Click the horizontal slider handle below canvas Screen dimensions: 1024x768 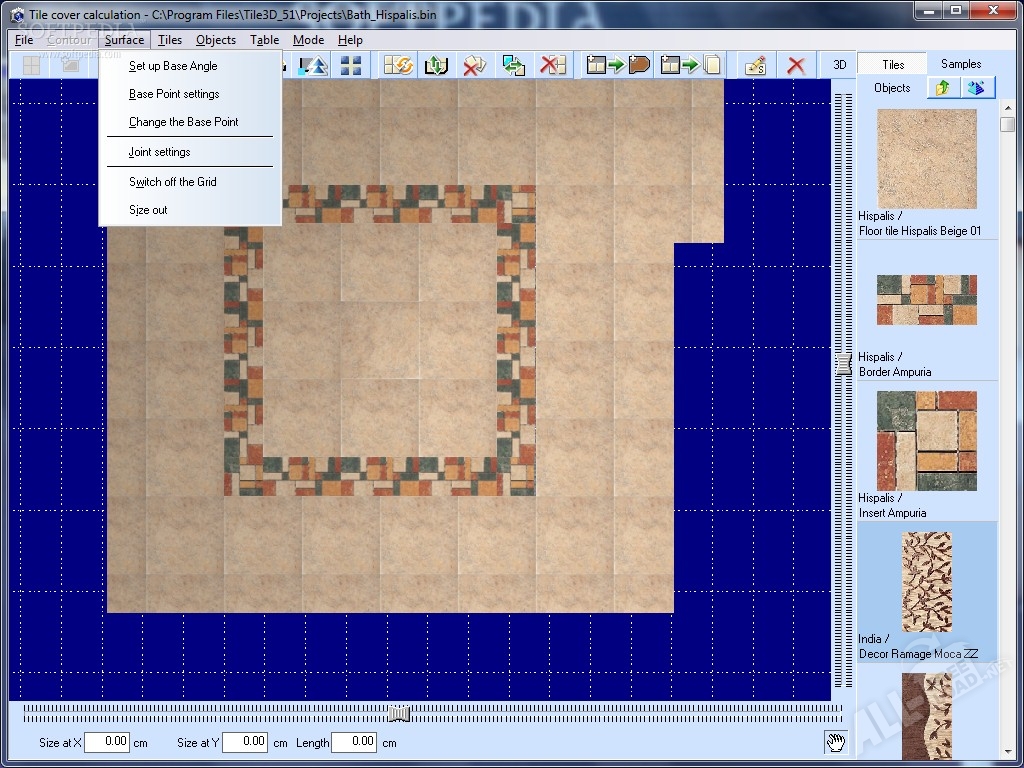[400, 713]
